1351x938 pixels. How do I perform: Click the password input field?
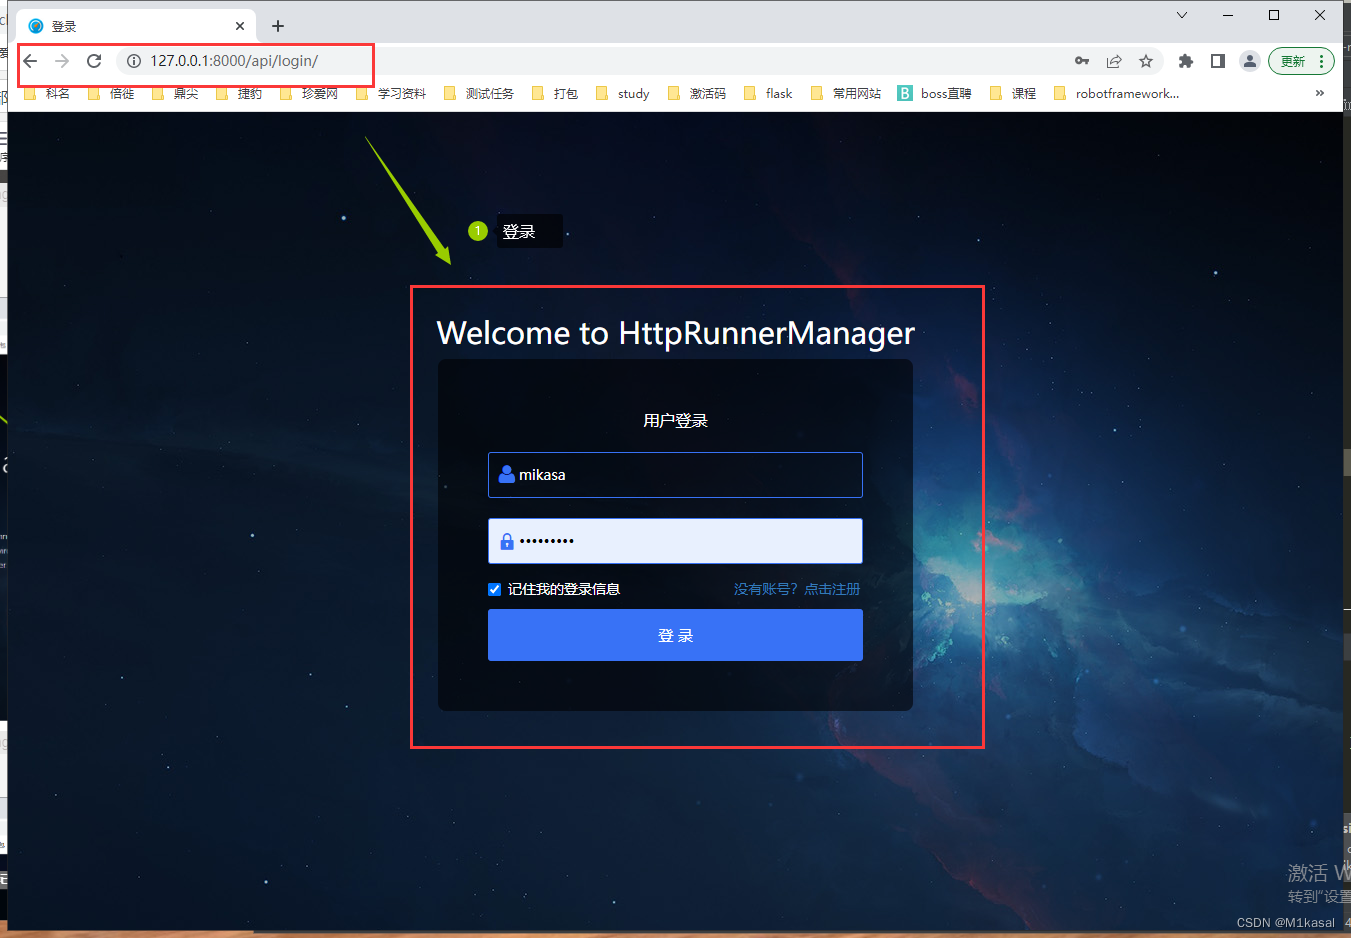[675, 541]
